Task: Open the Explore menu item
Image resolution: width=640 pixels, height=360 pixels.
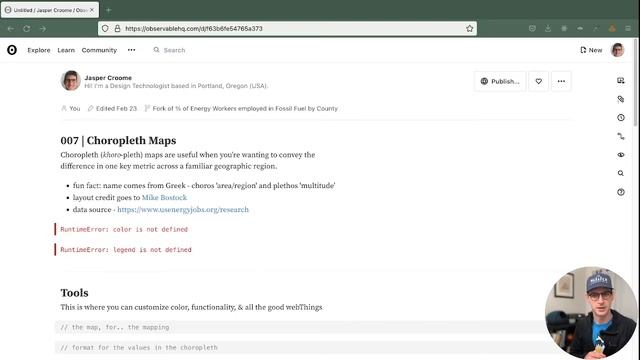Action: (x=39, y=50)
